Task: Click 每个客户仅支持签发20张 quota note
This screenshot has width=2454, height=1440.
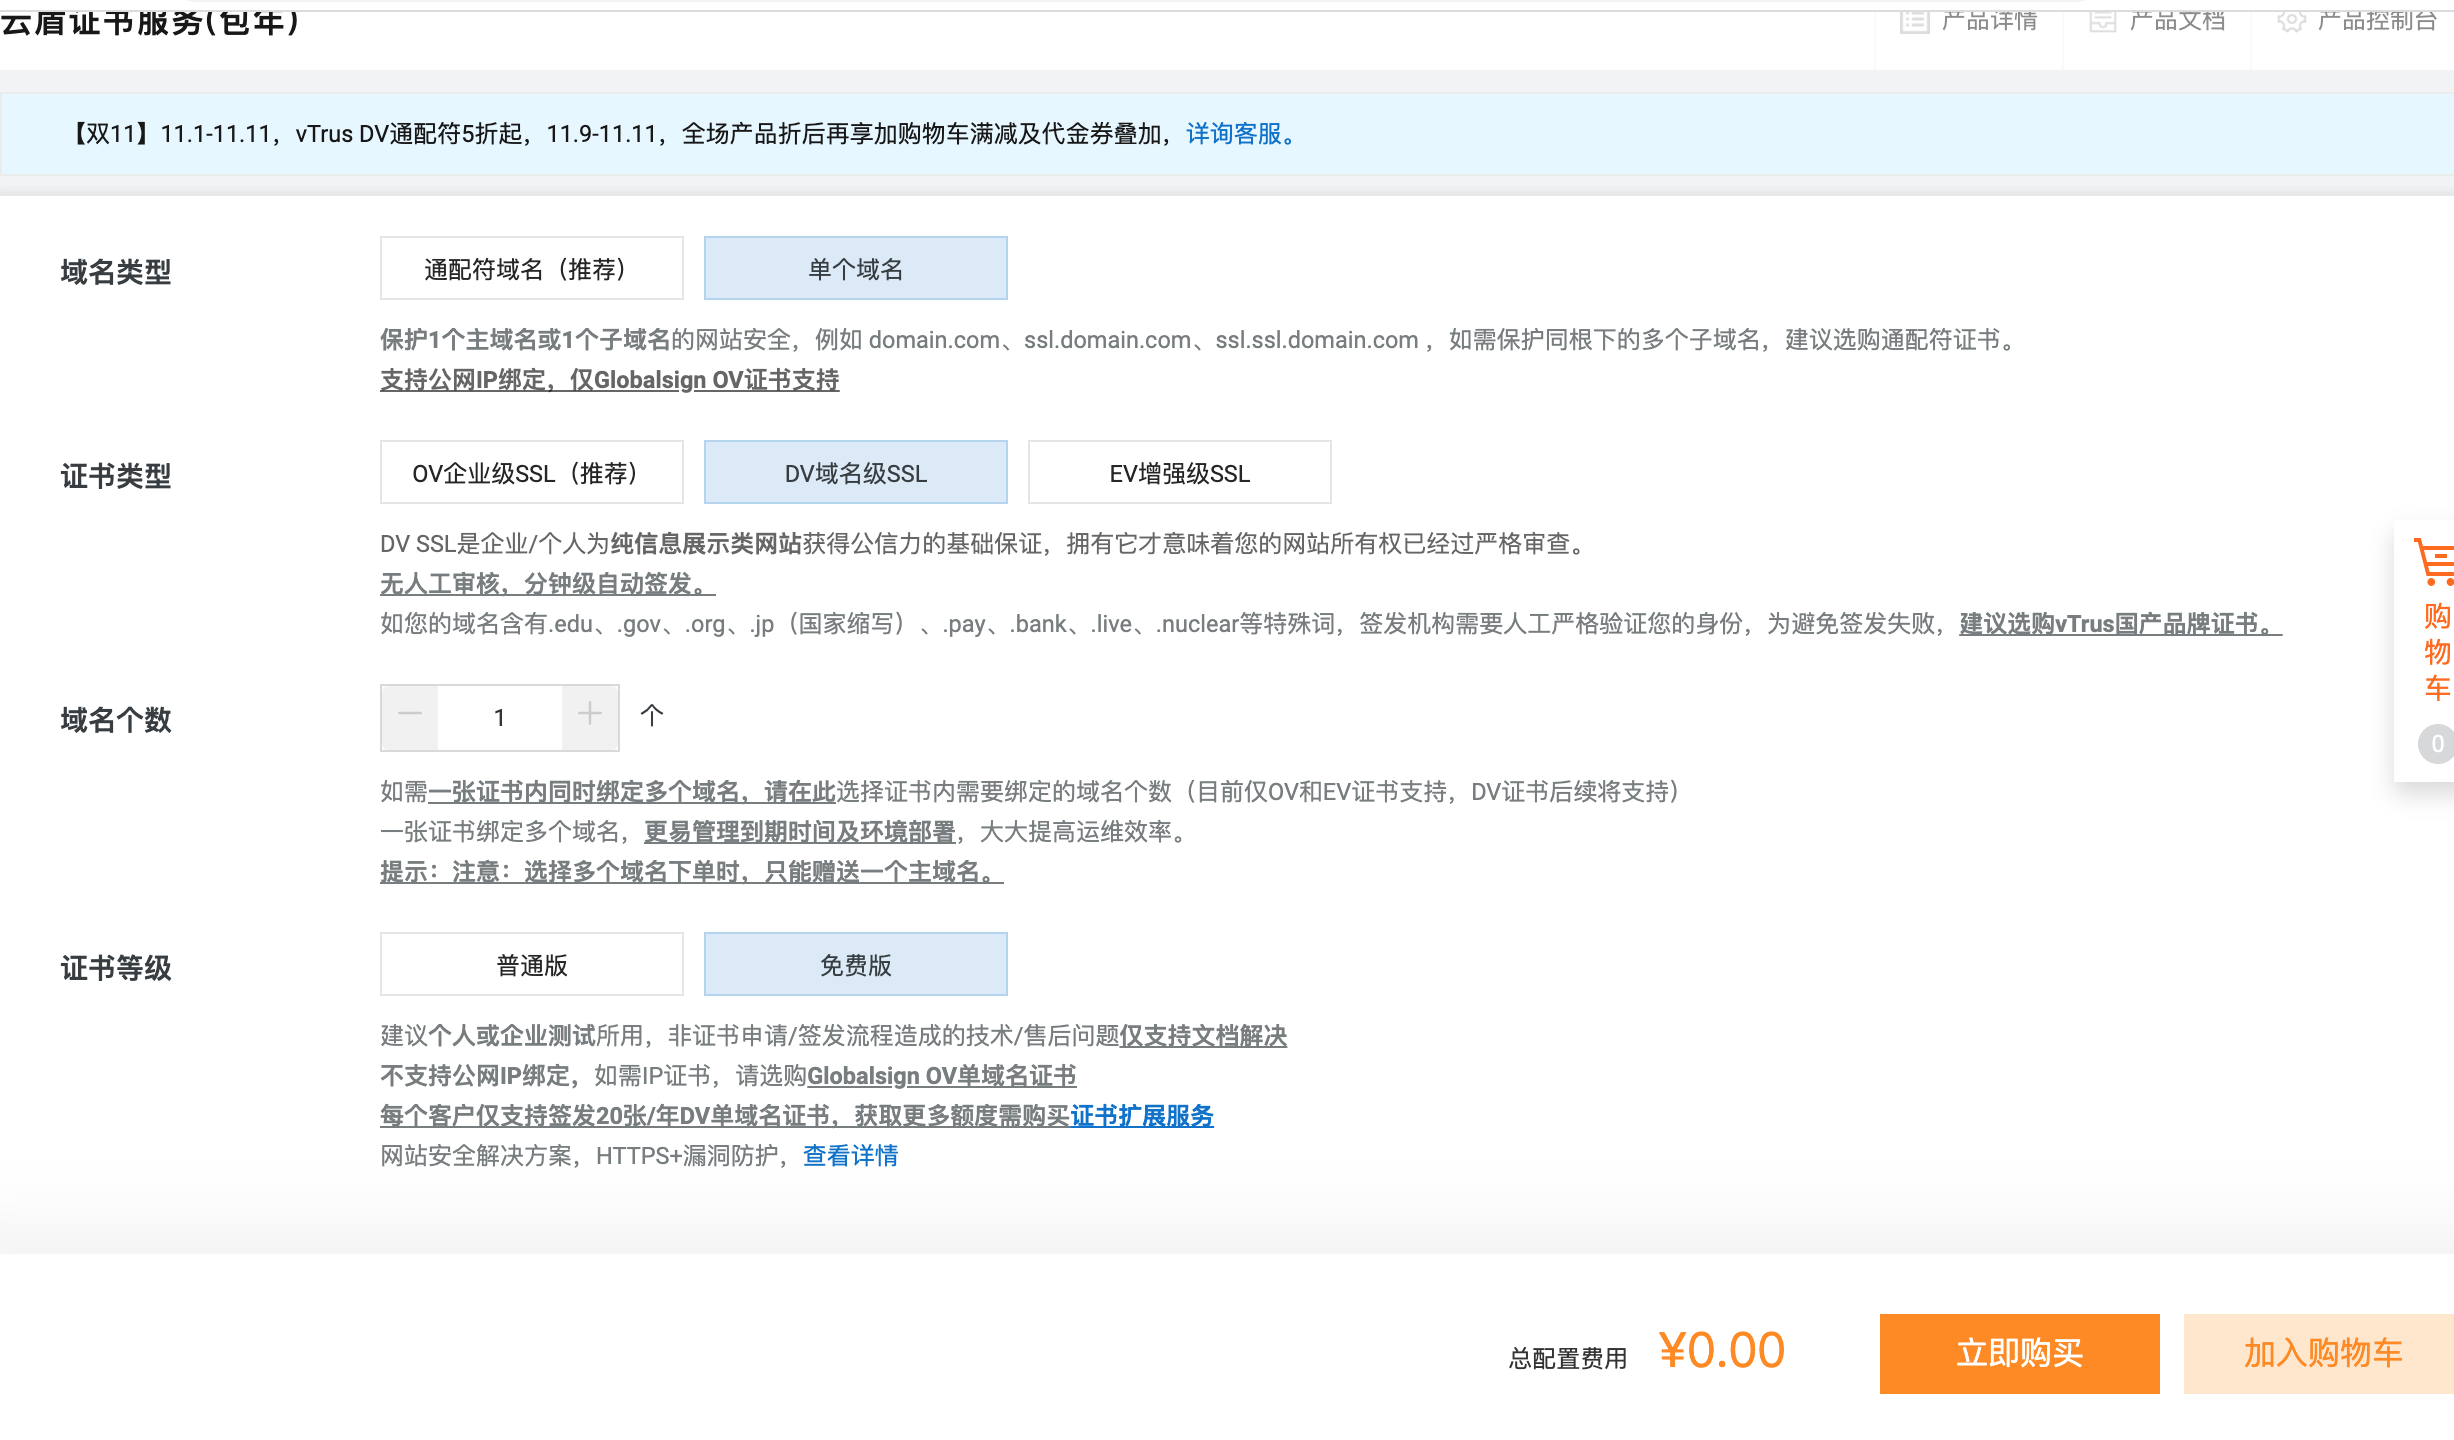Action: pos(725,1116)
